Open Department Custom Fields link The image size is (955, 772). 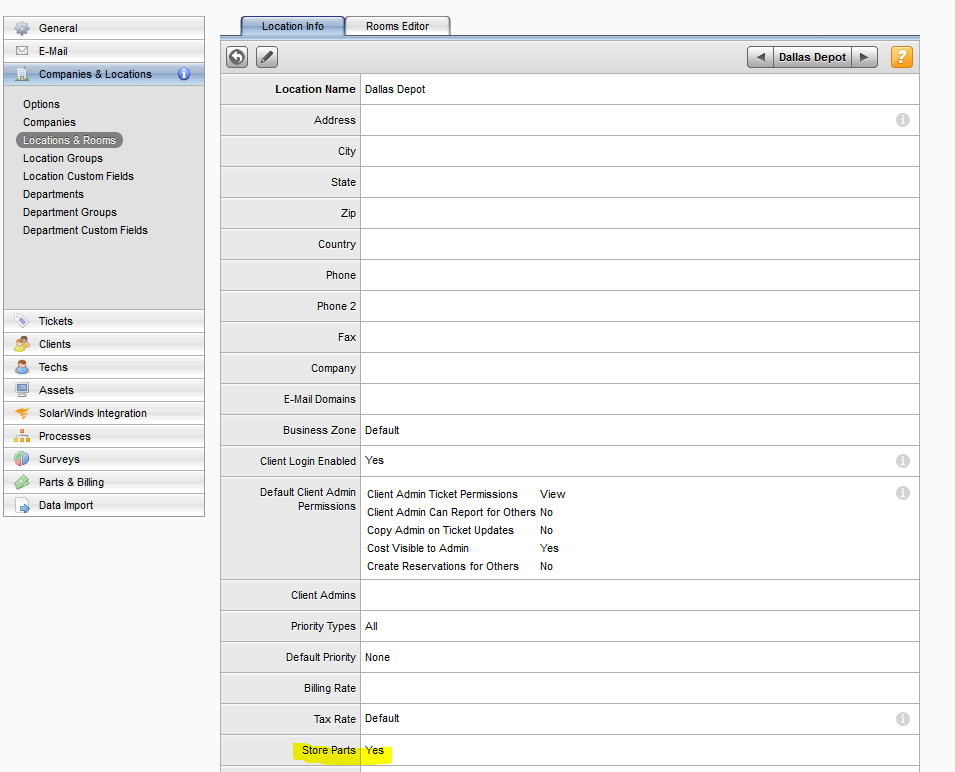(x=85, y=230)
